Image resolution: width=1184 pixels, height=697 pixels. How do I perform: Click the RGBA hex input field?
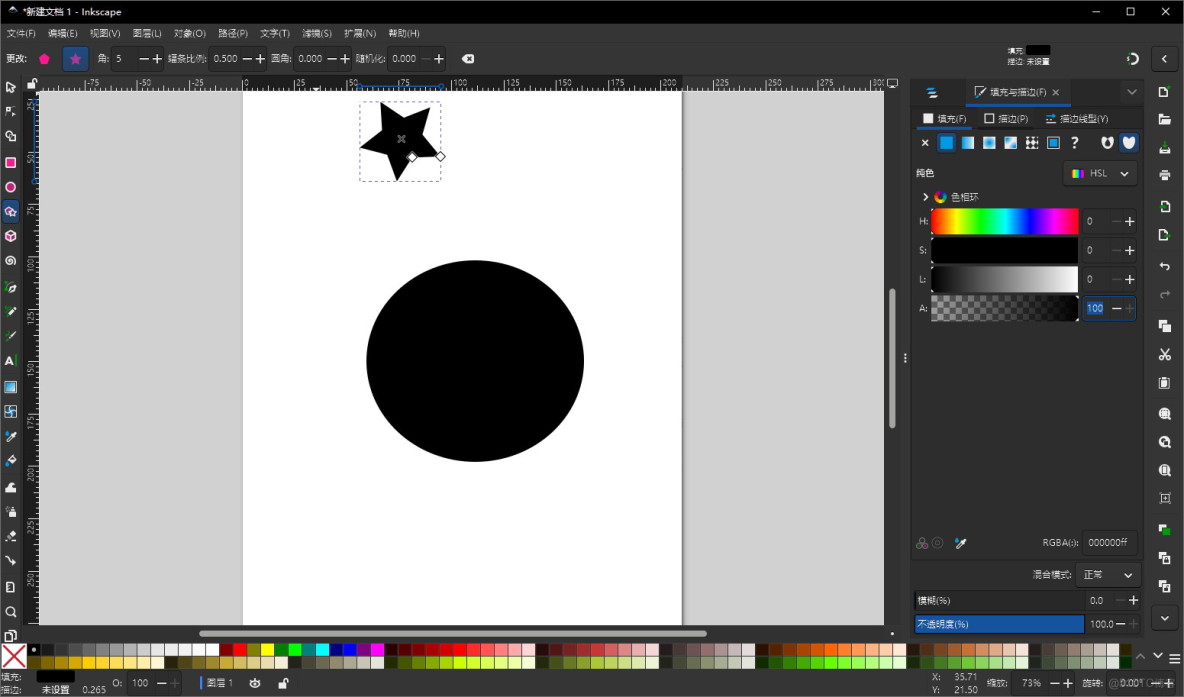[1109, 542]
